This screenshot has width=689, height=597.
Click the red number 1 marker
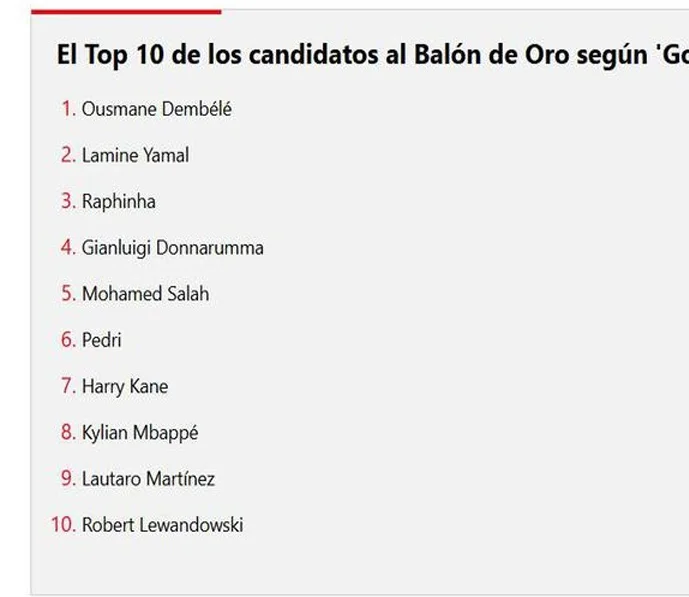tap(69, 109)
